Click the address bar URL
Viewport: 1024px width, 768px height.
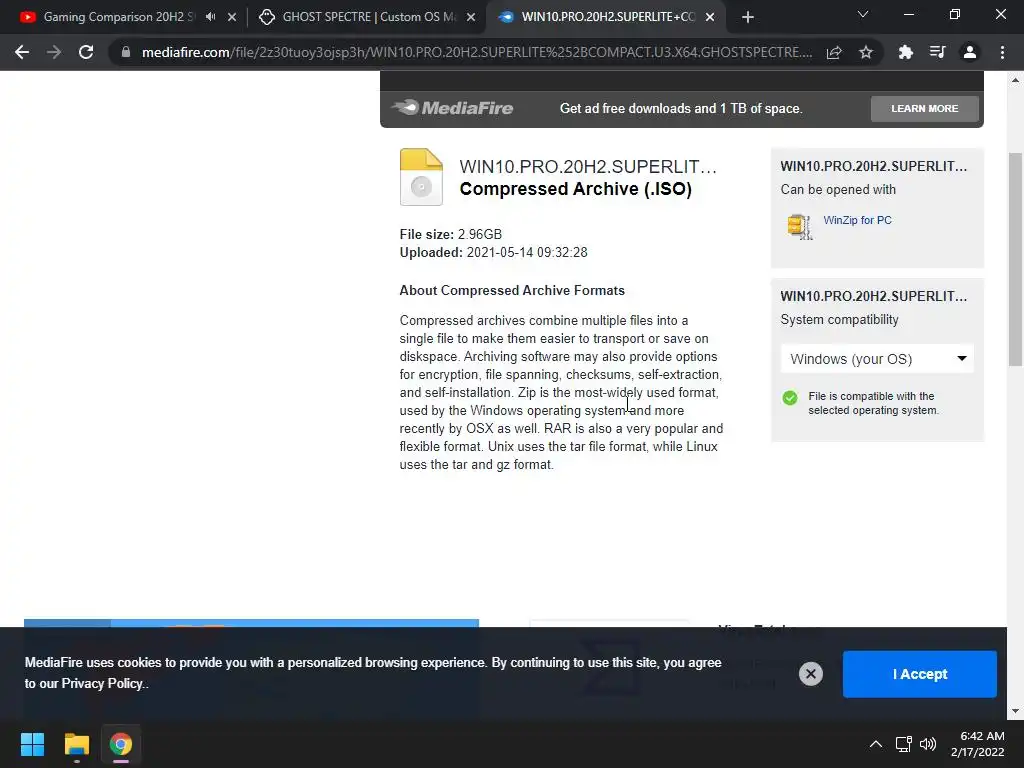click(477, 52)
